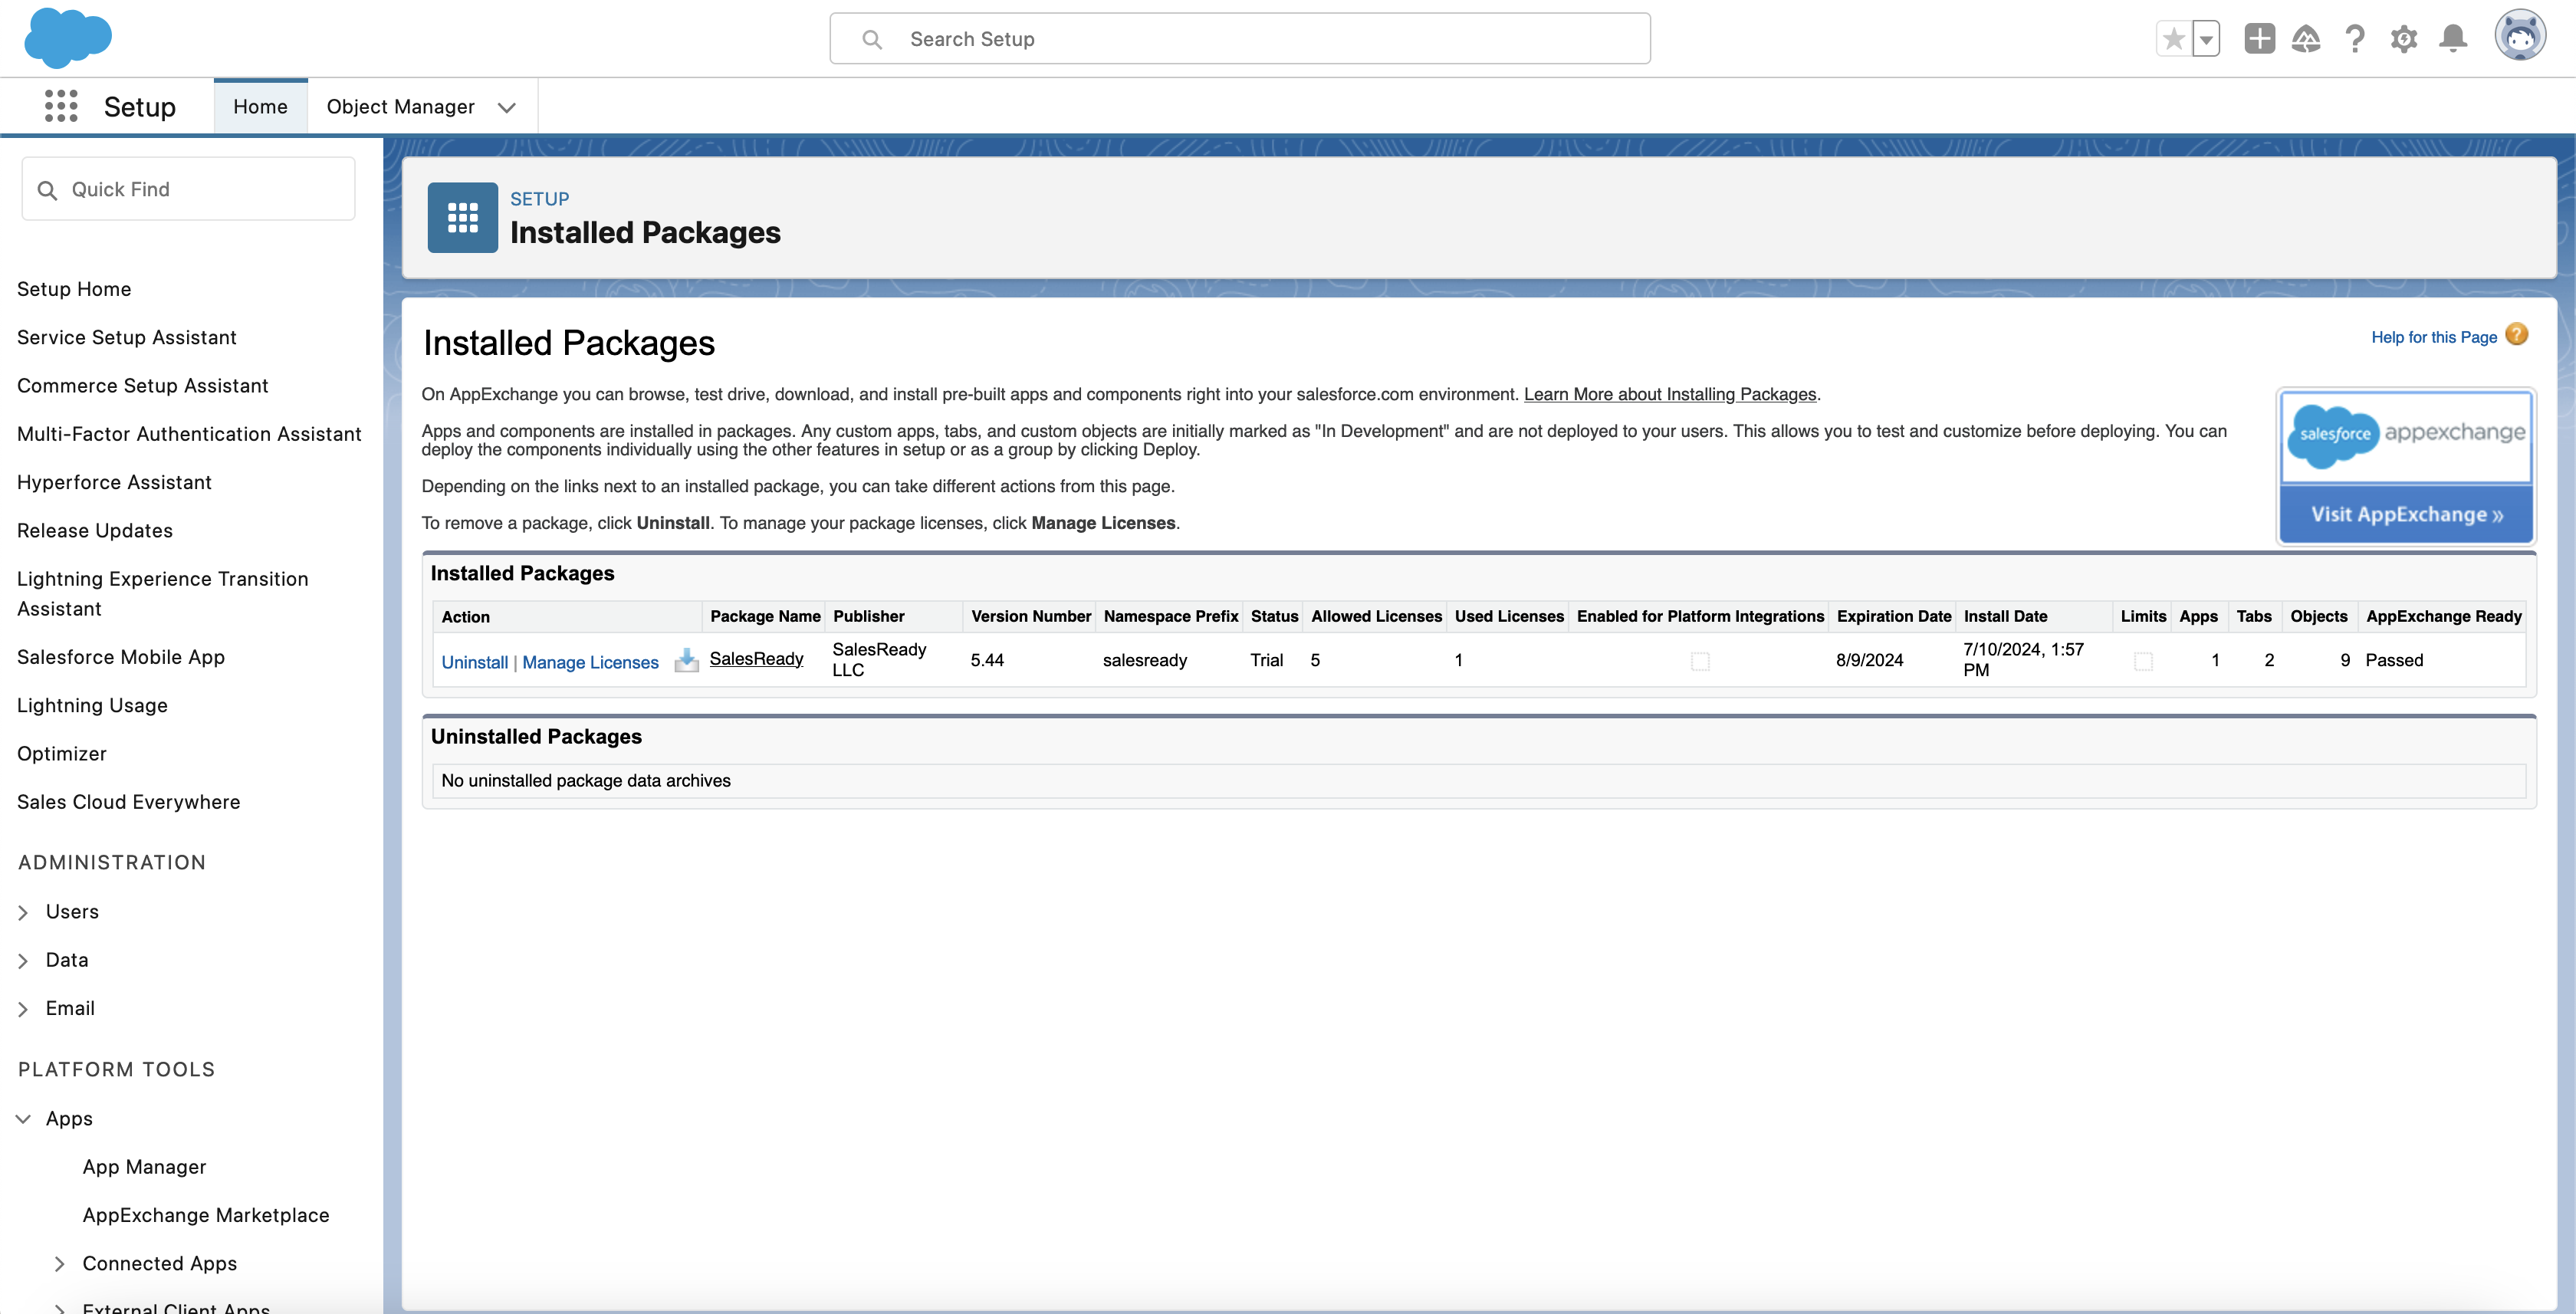Image resolution: width=2576 pixels, height=1314 pixels.
Task: Open the Help question mark icon
Action: click(x=2355, y=39)
